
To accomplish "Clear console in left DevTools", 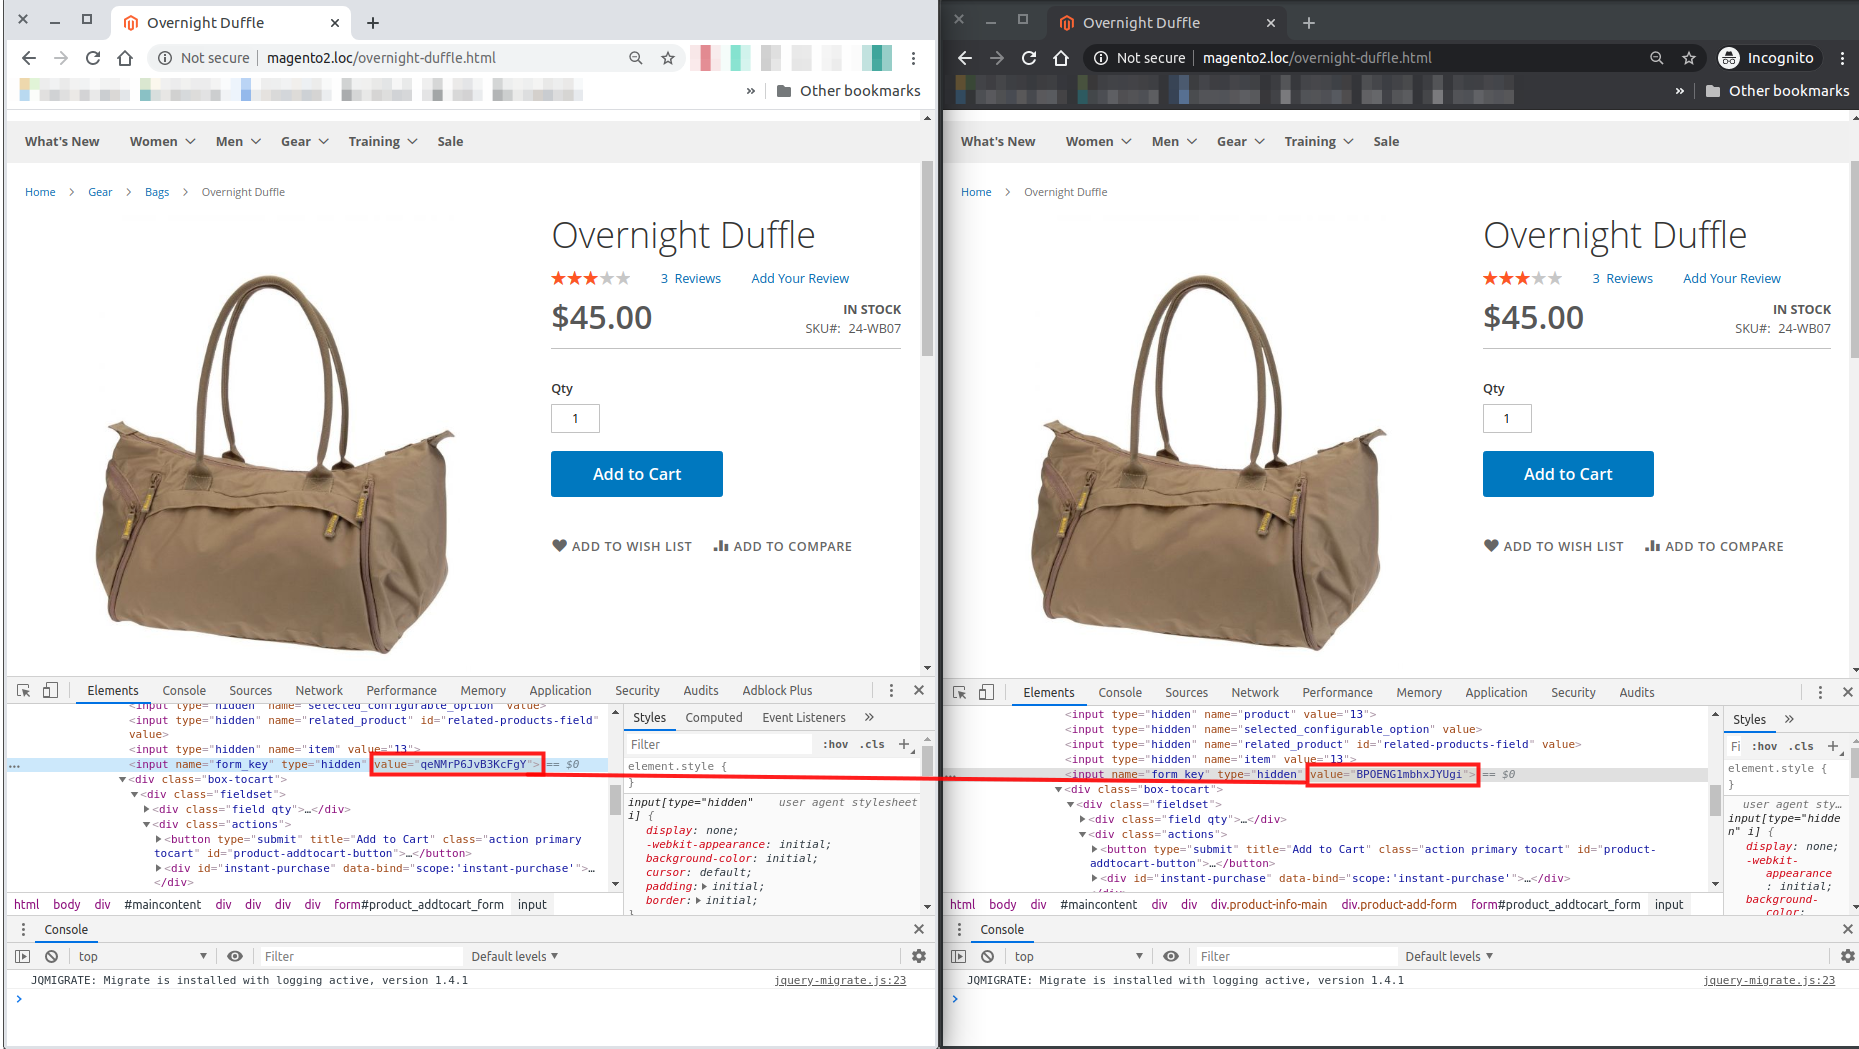I will 52,956.
